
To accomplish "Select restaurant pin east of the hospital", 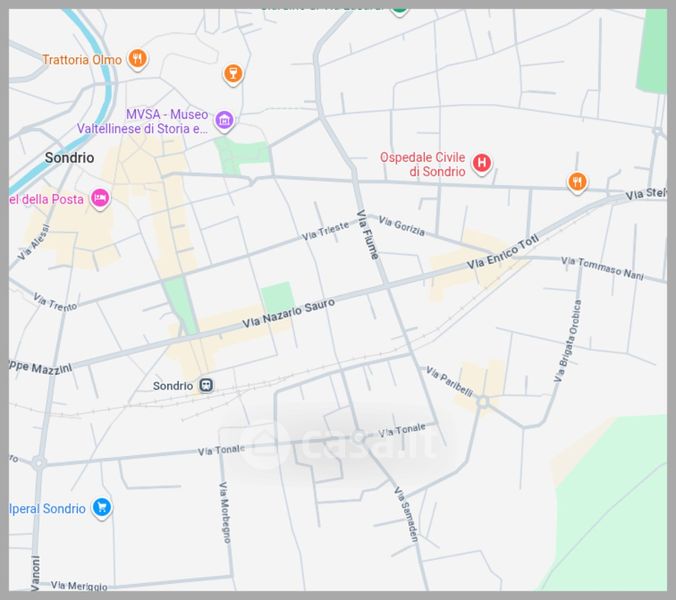I will point(577,181).
